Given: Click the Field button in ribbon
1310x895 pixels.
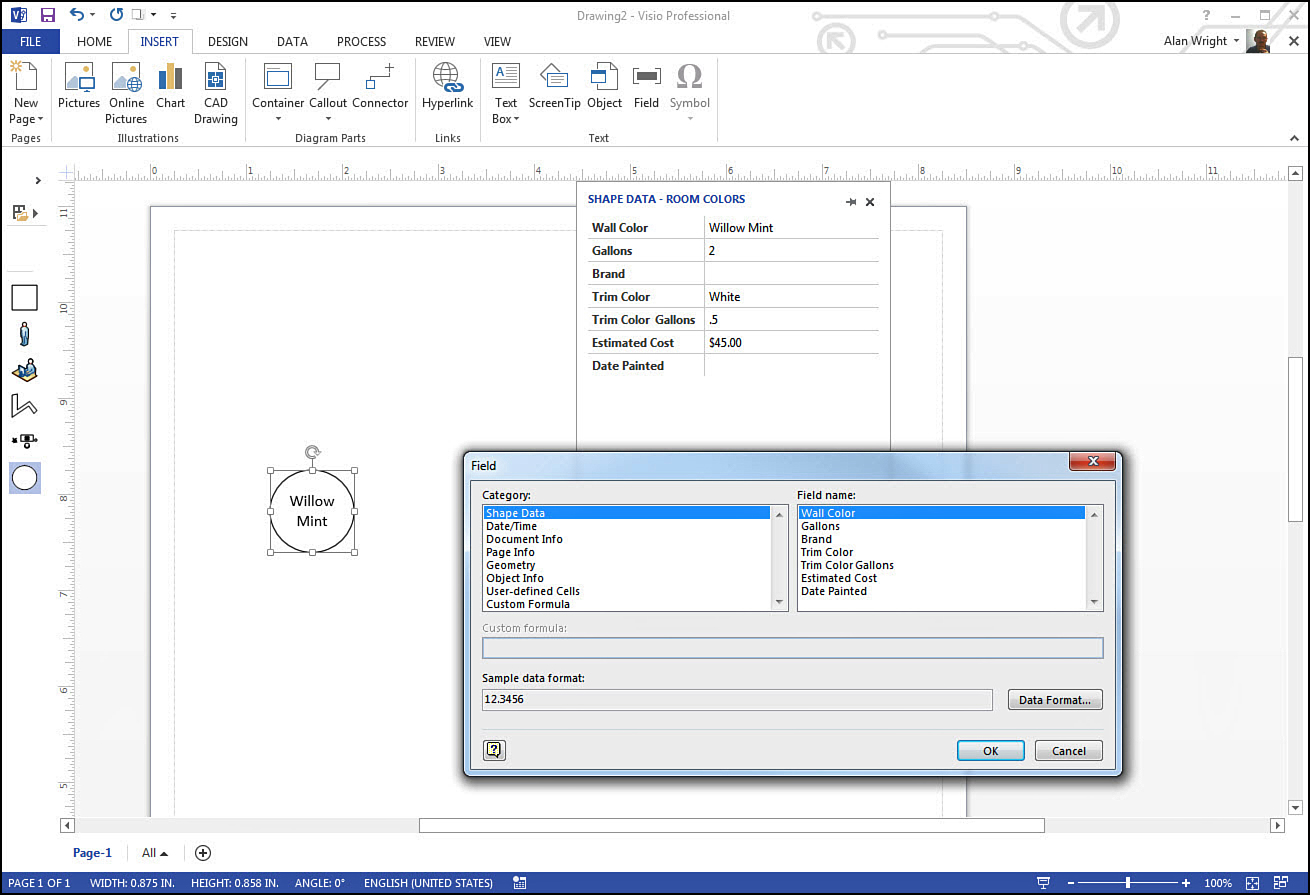Looking at the screenshot, I should tap(646, 87).
